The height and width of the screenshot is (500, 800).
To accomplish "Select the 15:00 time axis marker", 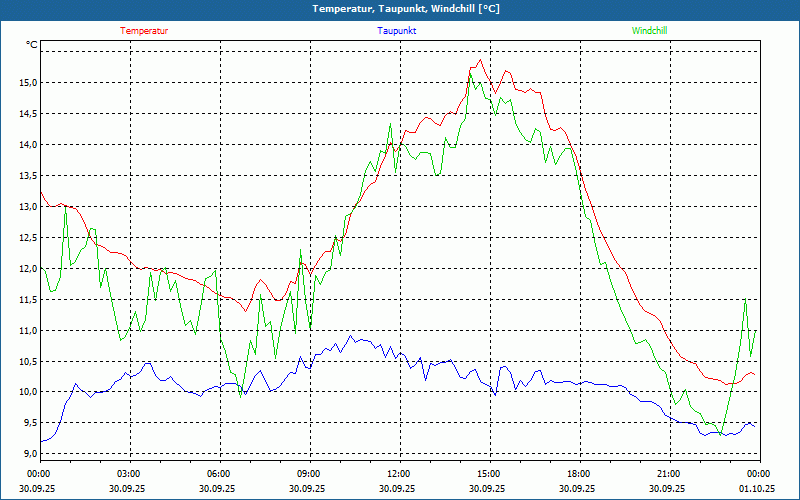I will (x=489, y=473).
